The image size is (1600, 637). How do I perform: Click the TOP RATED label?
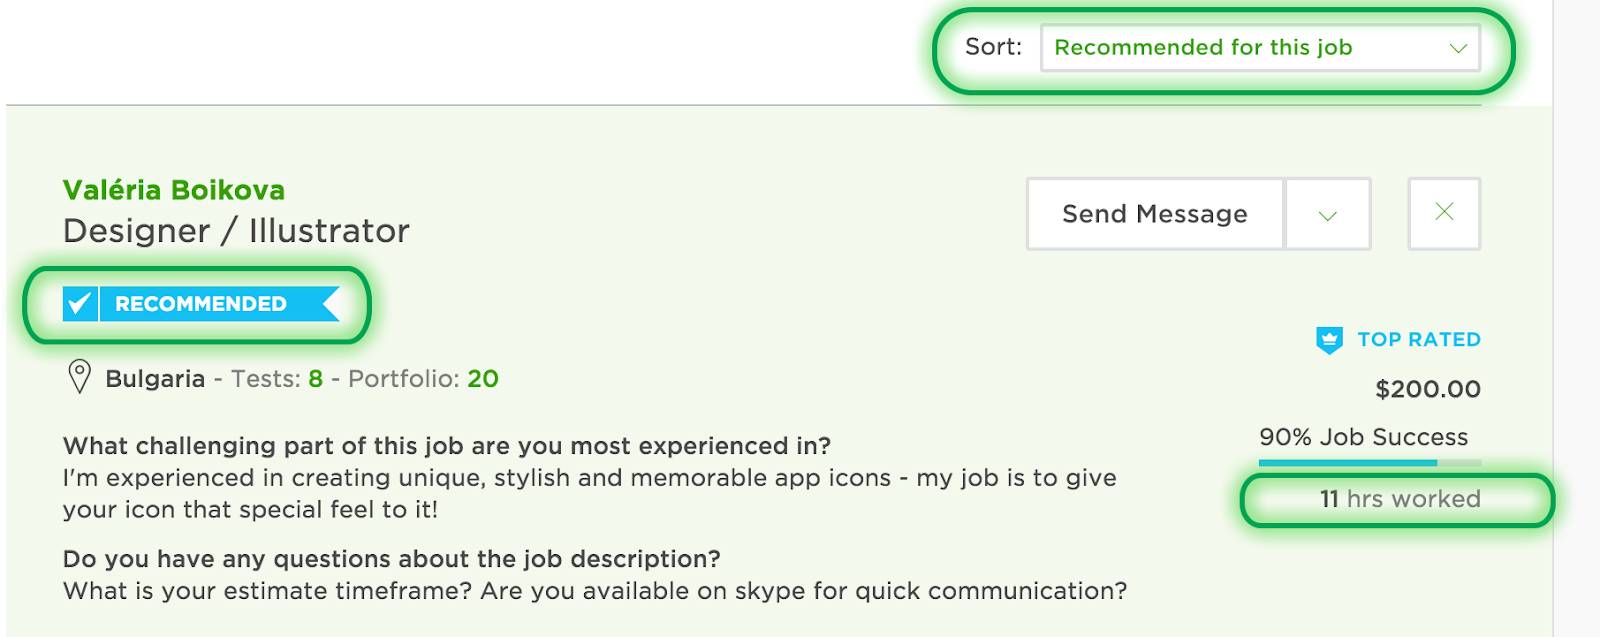pos(1418,340)
